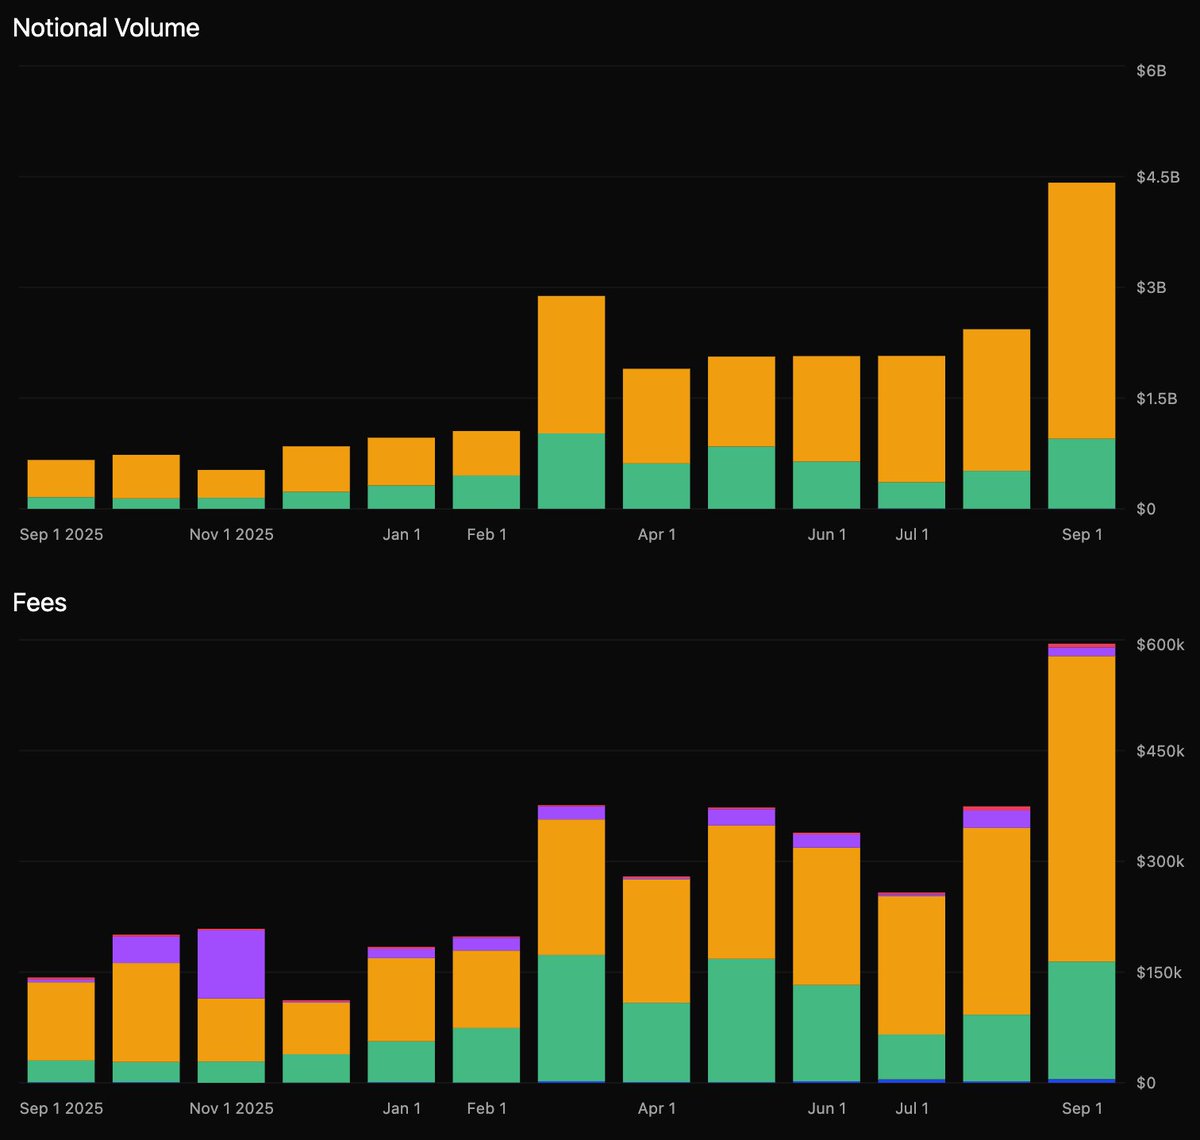
Task: Pick purple segment of Jan 1 Fees bar
Action: click(401, 953)
